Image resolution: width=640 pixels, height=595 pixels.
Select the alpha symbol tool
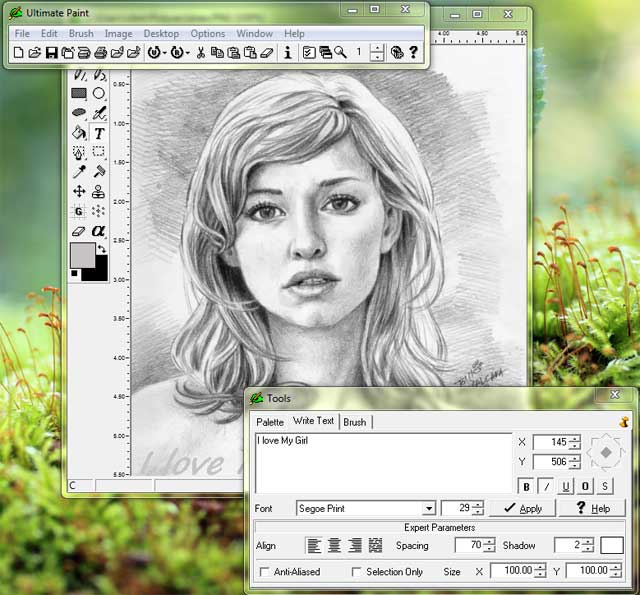[x=98, y=231]
